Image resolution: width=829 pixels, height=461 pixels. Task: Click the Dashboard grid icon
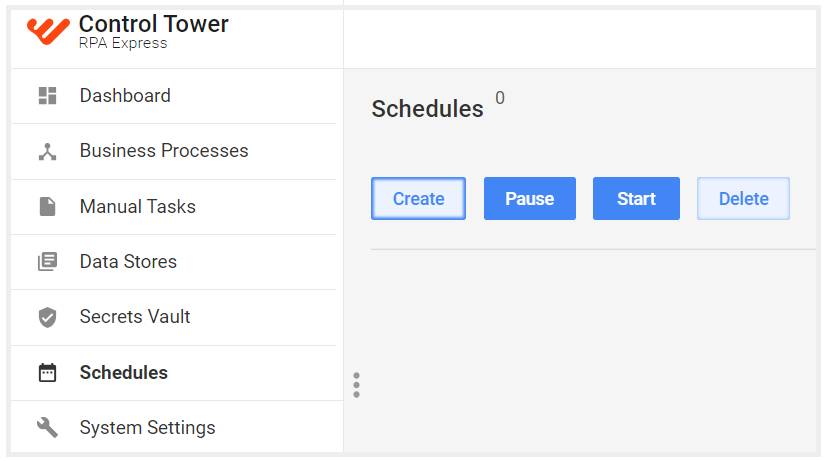[x=48, y=96]
